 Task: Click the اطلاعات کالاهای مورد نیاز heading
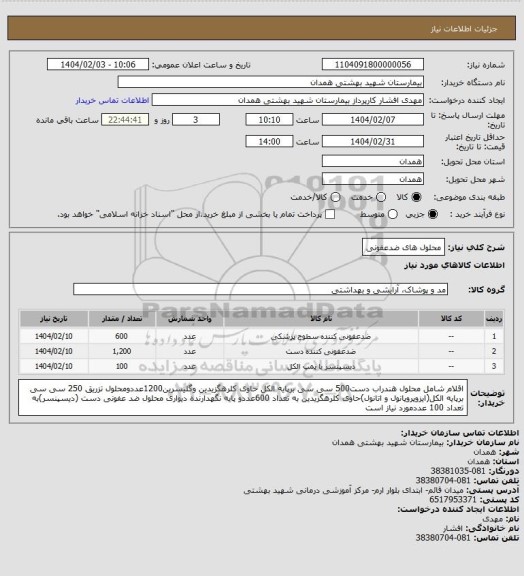454,265
